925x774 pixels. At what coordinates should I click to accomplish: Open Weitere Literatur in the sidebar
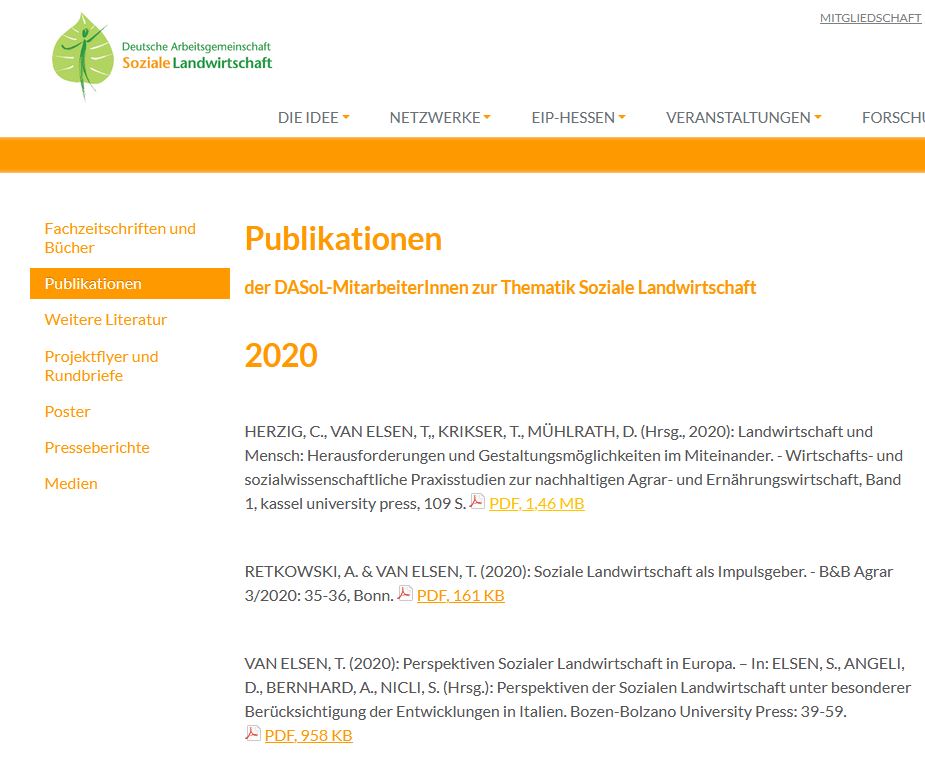pyautogui.click(x=106, y=320)
